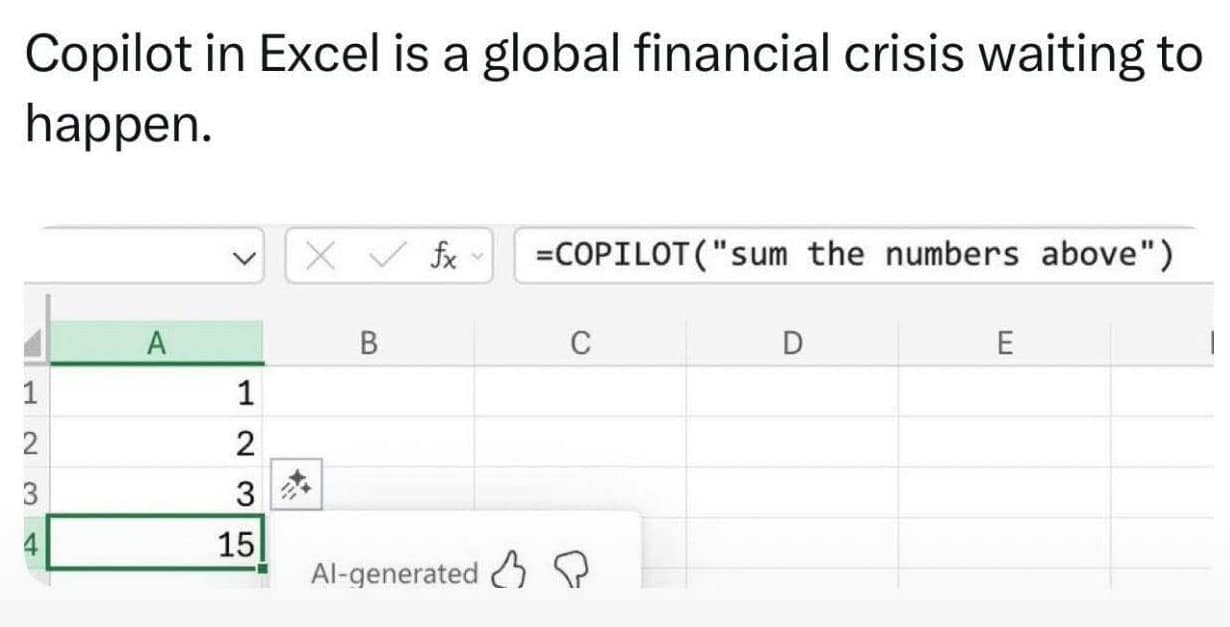The image size is (1230, 627).
Task: Select the column E header
Action: (x=1004, y=343)
